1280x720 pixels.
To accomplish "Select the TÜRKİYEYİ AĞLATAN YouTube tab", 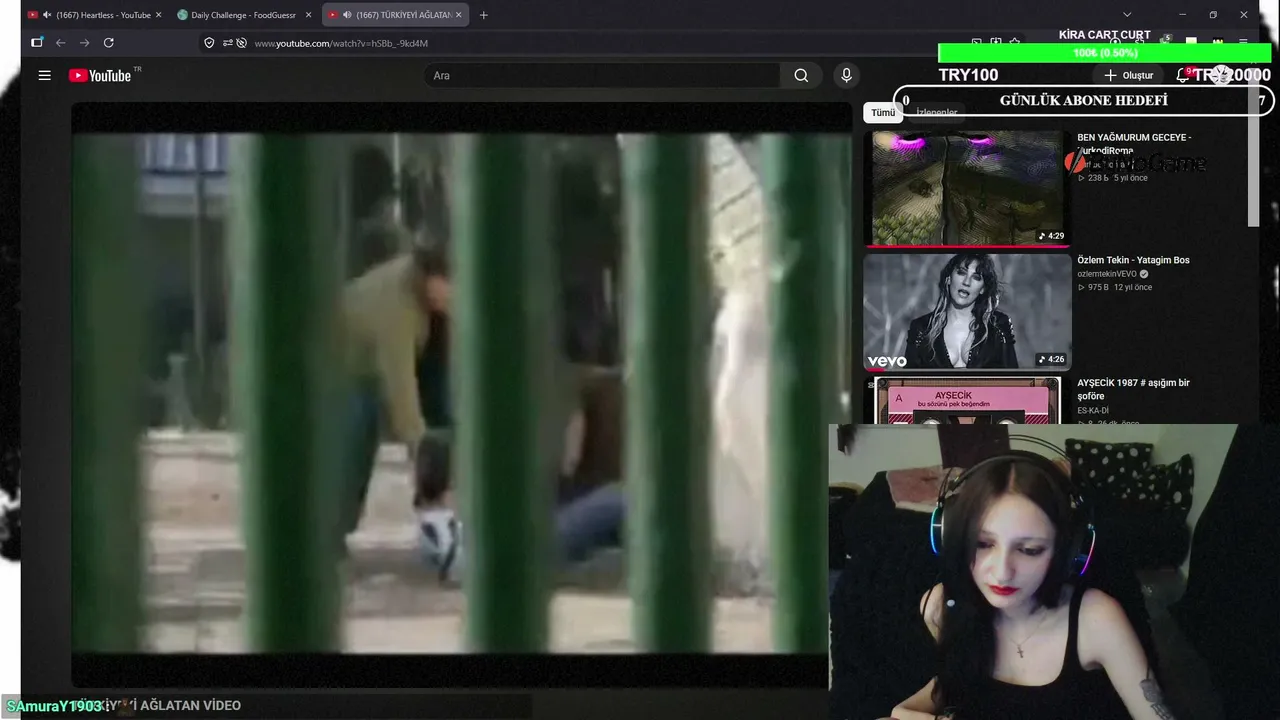I will click(x=396, y=15).
